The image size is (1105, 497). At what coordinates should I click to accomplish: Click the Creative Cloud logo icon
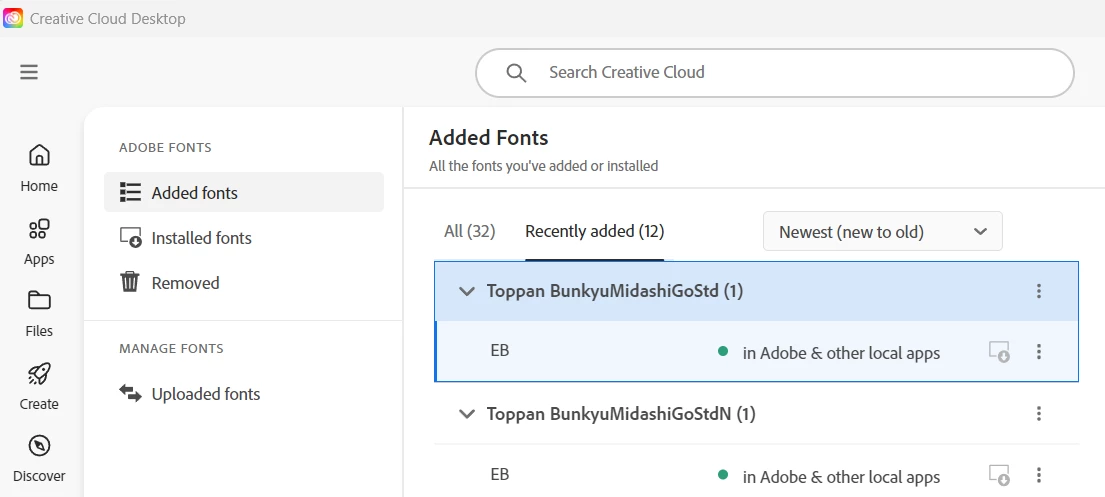tap(13, 18)
